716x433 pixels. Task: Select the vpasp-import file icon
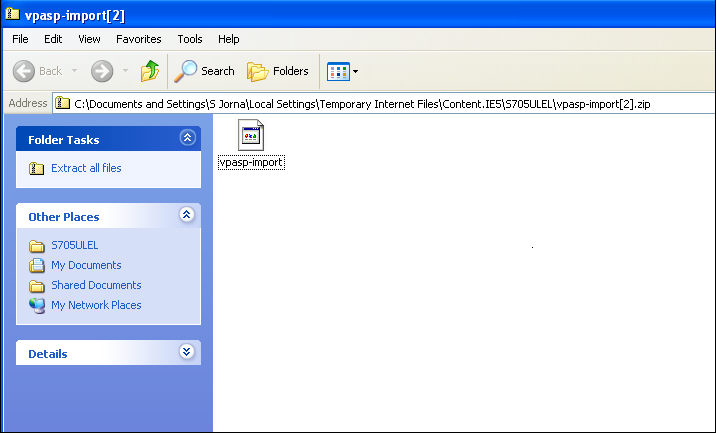tap(251, 135)
